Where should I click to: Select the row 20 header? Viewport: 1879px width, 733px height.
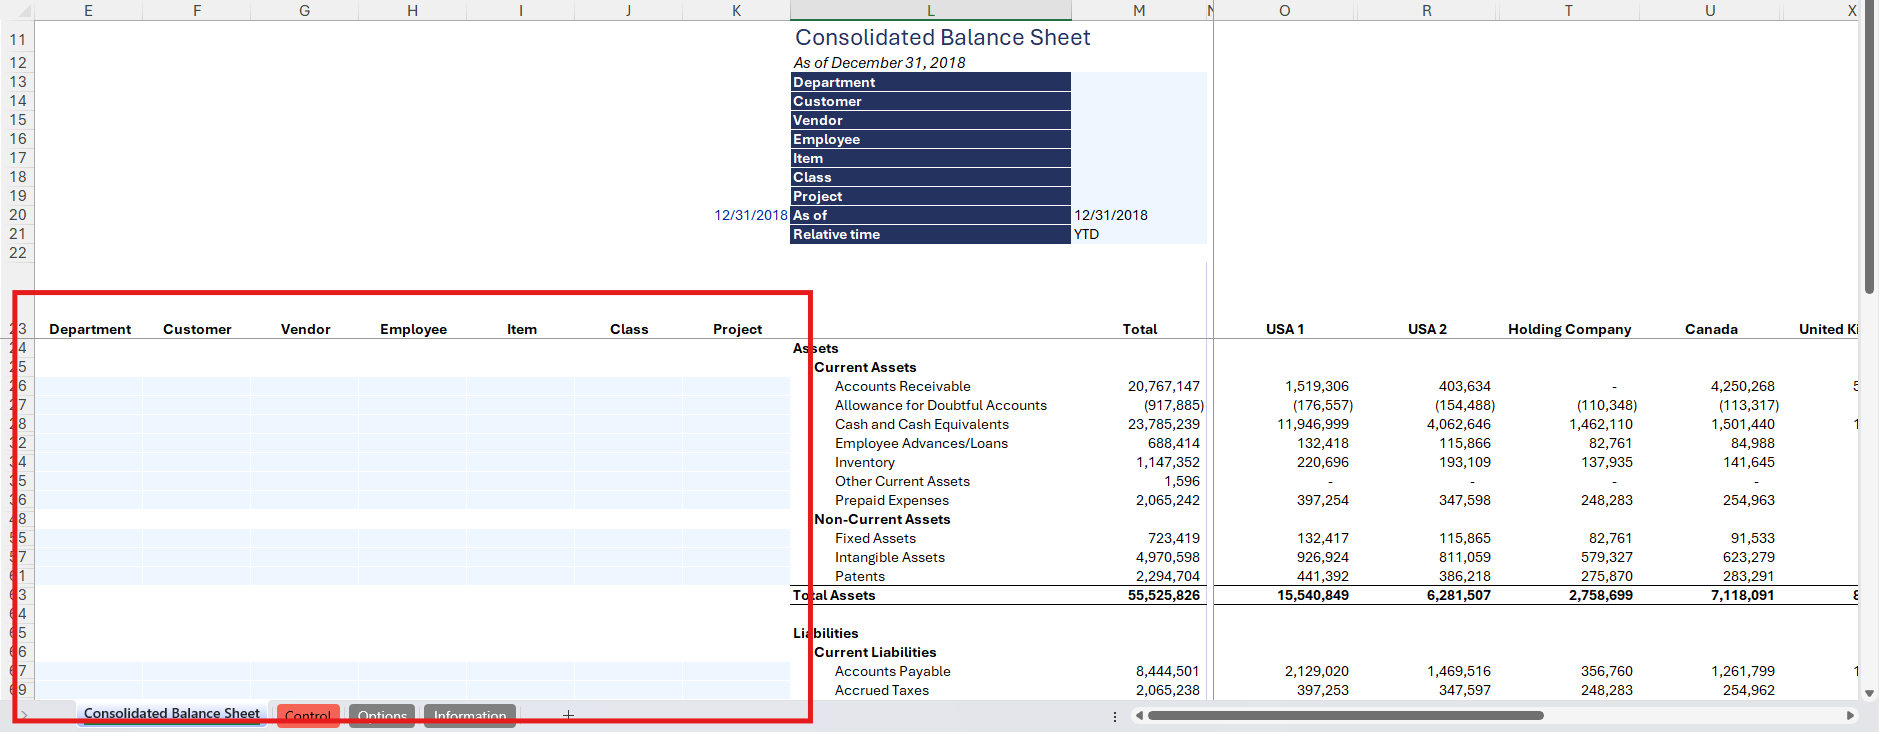[x=18, y=215]
